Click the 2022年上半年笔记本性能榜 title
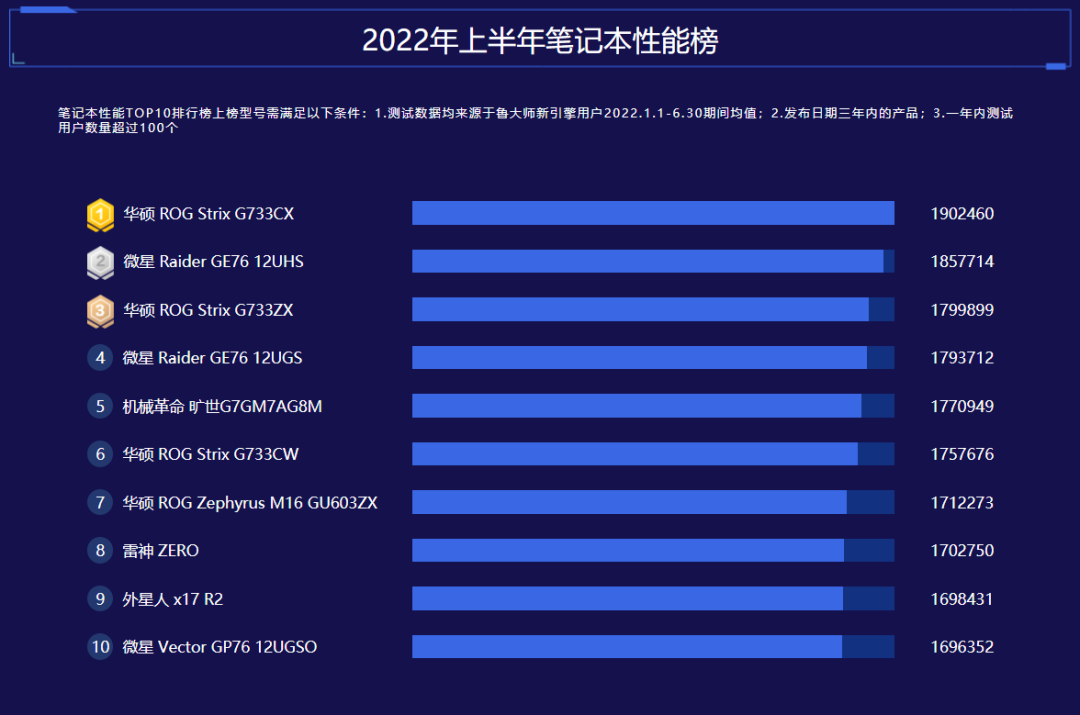This screenshot has width=1080, height=715. 541,41
